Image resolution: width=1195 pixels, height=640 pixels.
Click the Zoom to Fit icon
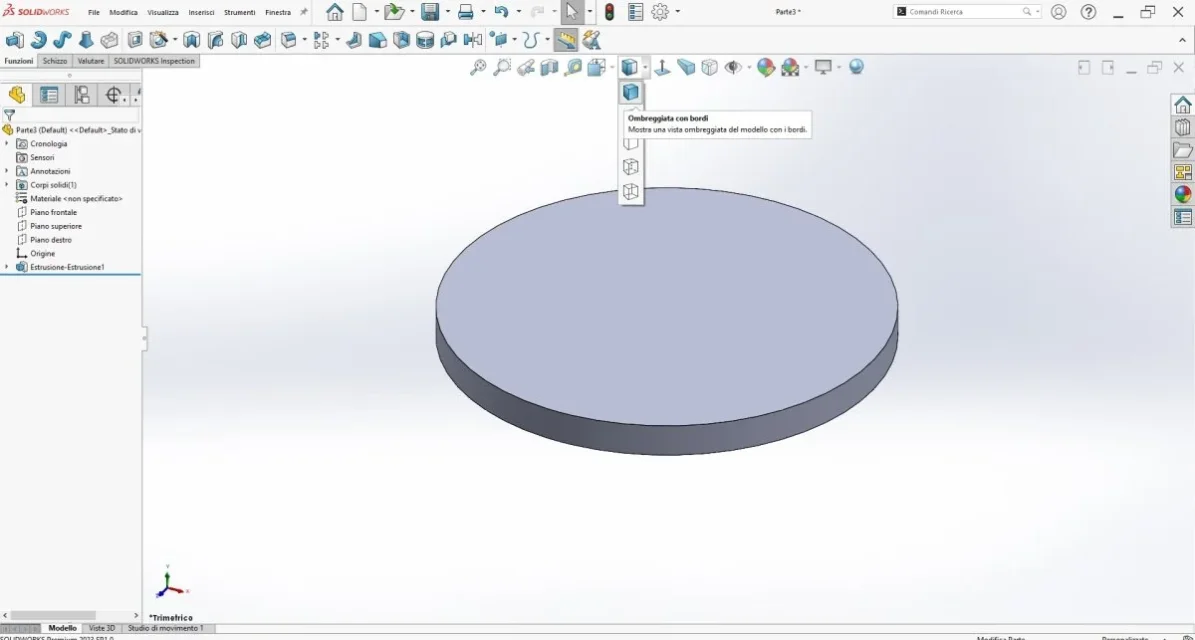pos(478,67)
